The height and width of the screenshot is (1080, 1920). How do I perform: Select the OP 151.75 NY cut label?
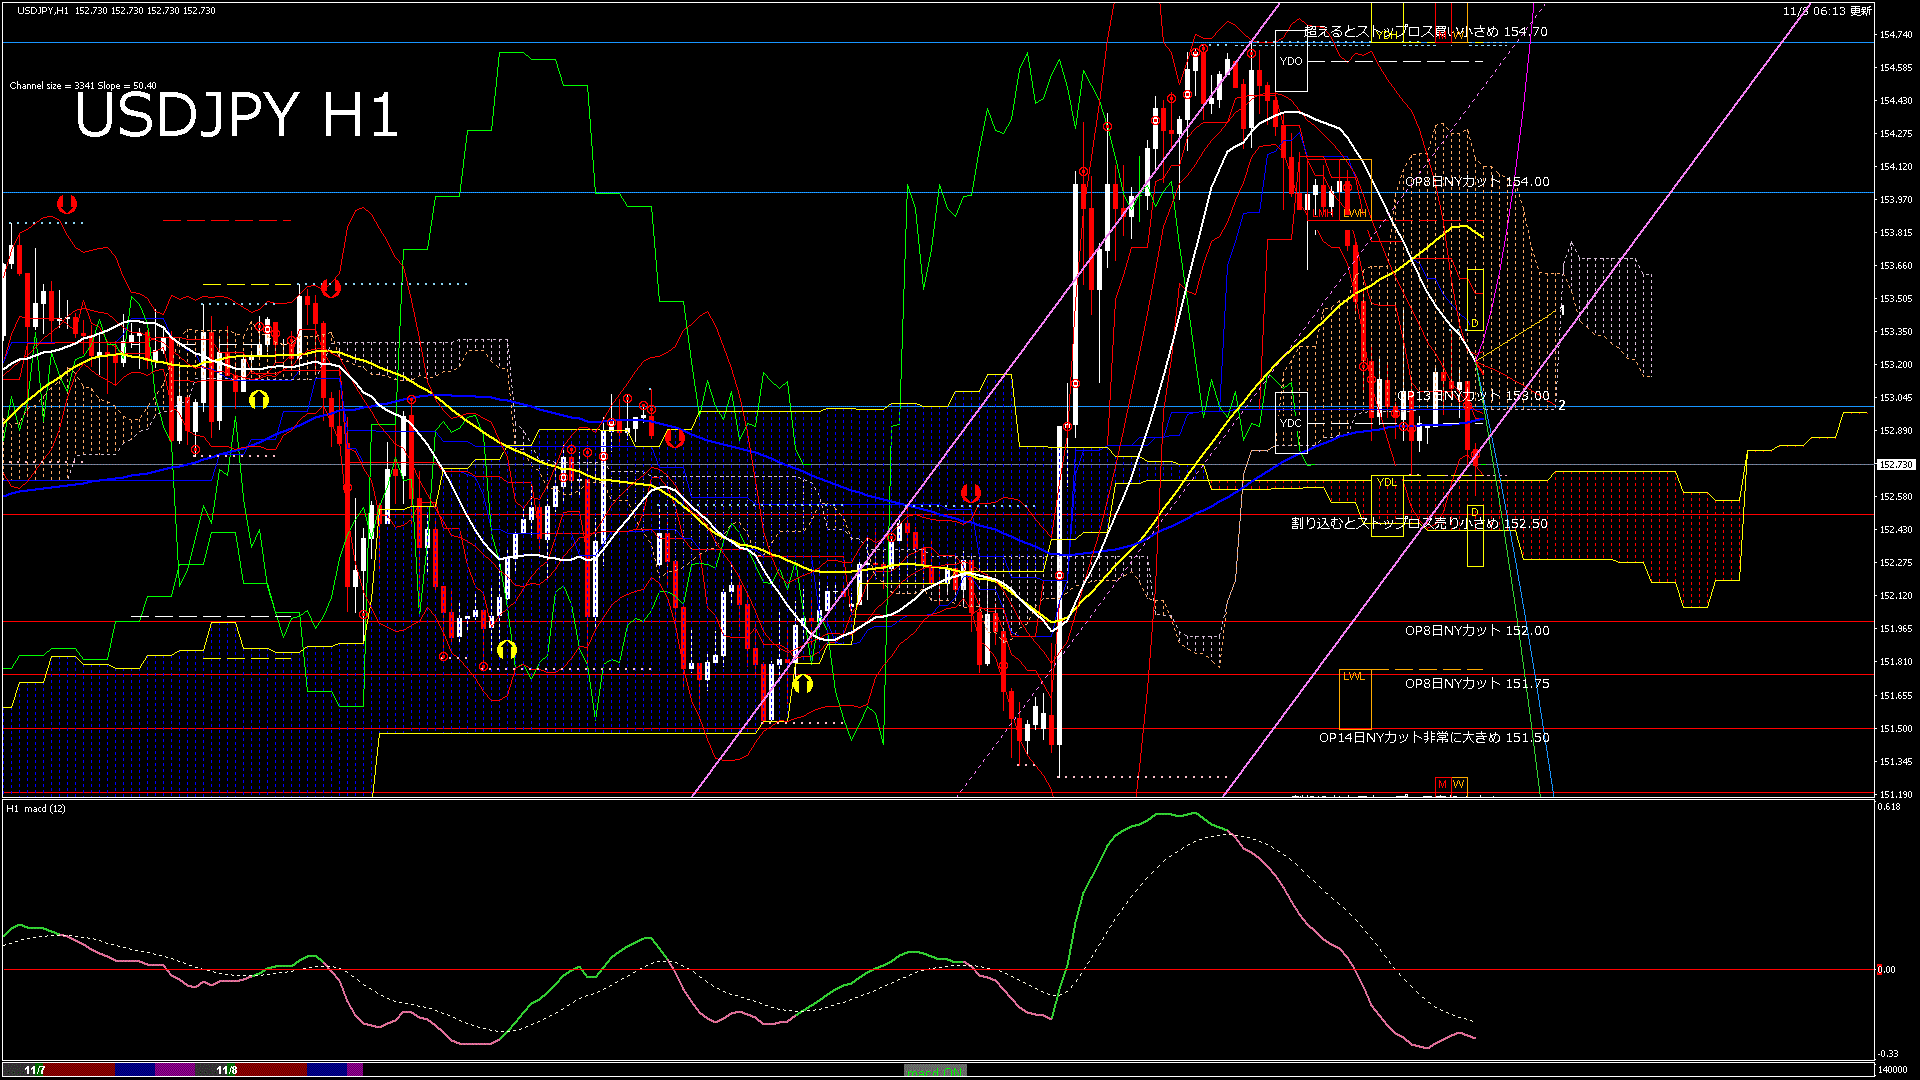tap(1476, 684)
